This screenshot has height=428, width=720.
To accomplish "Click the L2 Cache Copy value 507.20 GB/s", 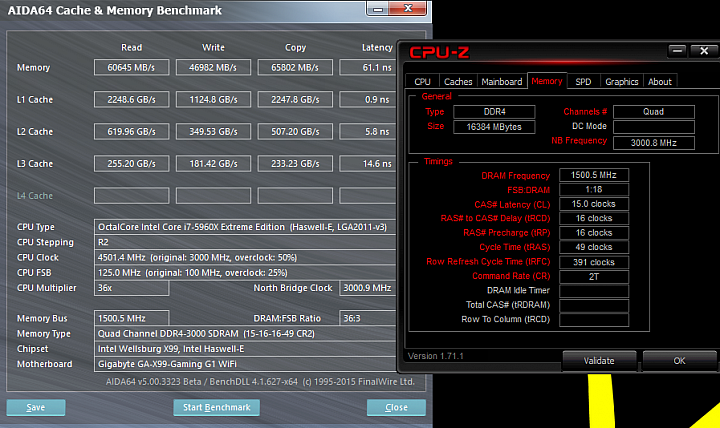I will pyautogui.click(x=295, y=132).
